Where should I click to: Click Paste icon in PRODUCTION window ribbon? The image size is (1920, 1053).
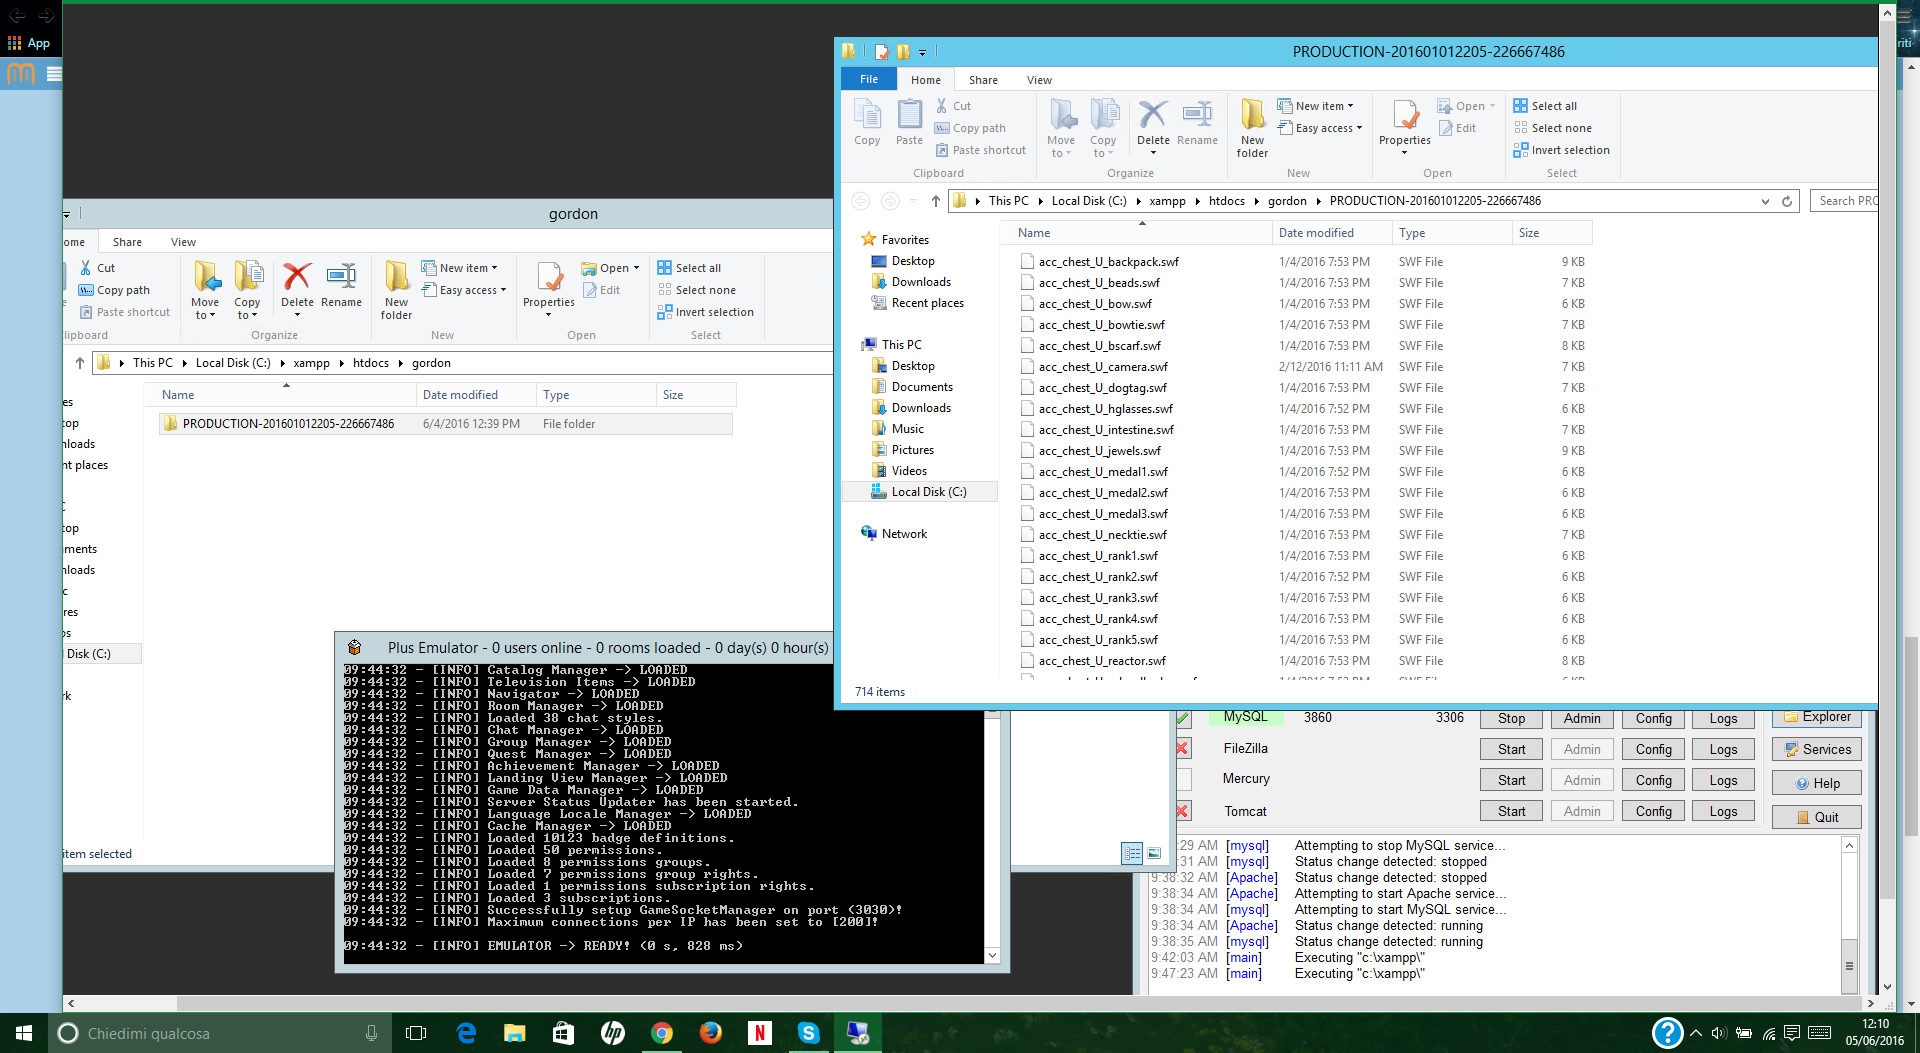[x=909, y=122]
